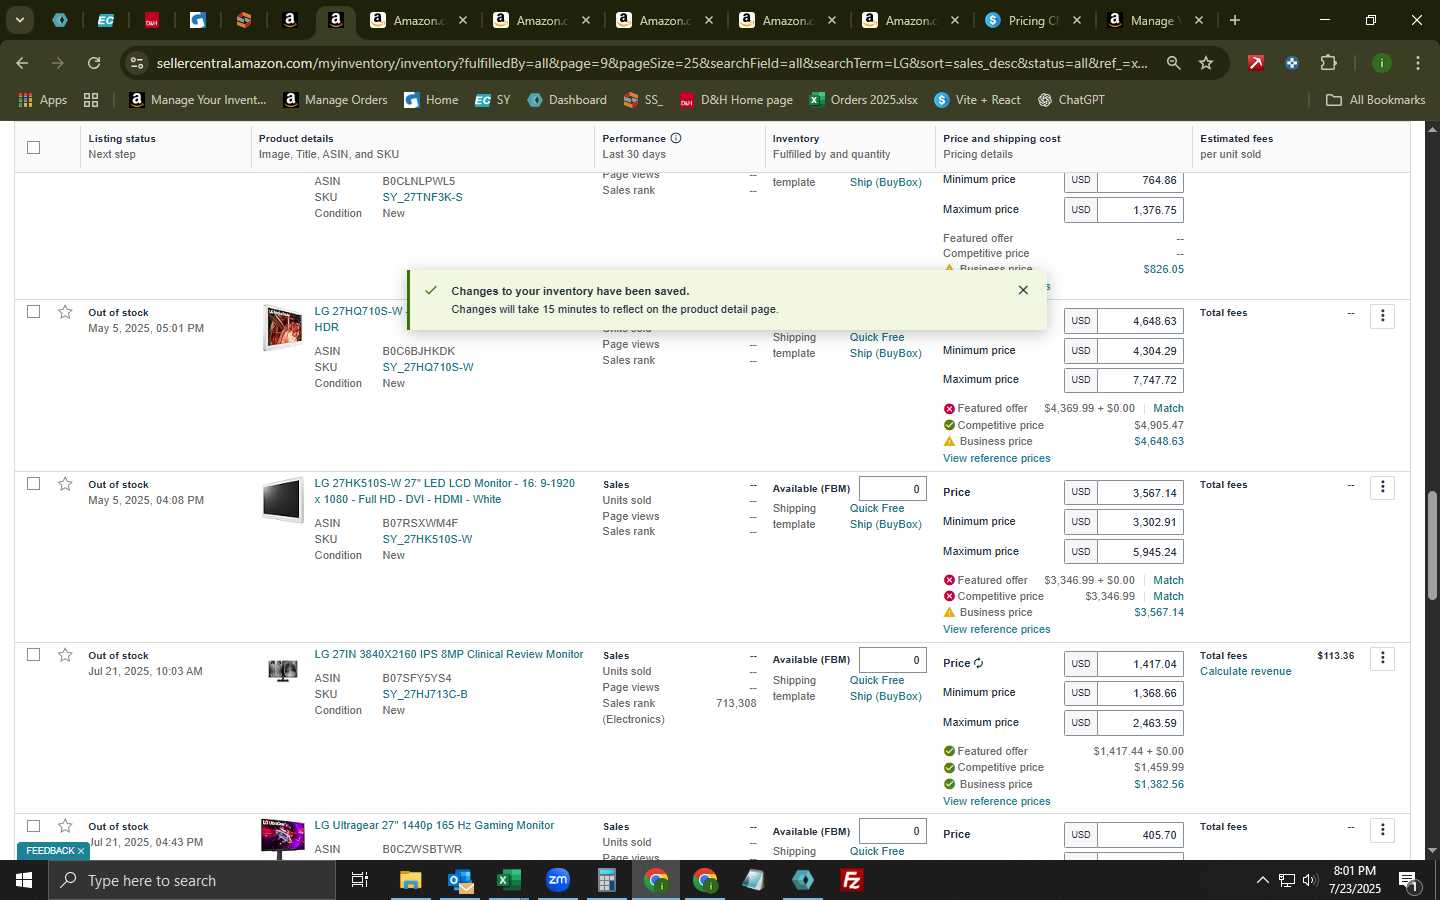The width and height of the screenshot is (1440, 900).
Task: Edit price field showing 4,648.63
Action: click(x=1141, y=321)
